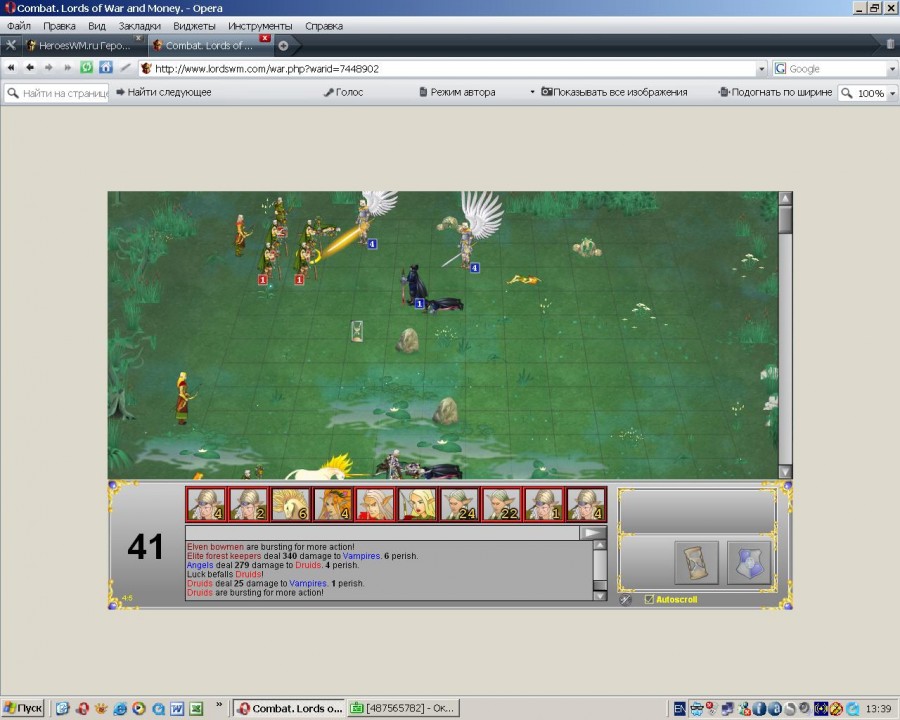Click the Combat. Lords taskbar button
Image resolution: width=900 pixels, height=720 pixels.
pyautogui.click(x=290, y=708)
